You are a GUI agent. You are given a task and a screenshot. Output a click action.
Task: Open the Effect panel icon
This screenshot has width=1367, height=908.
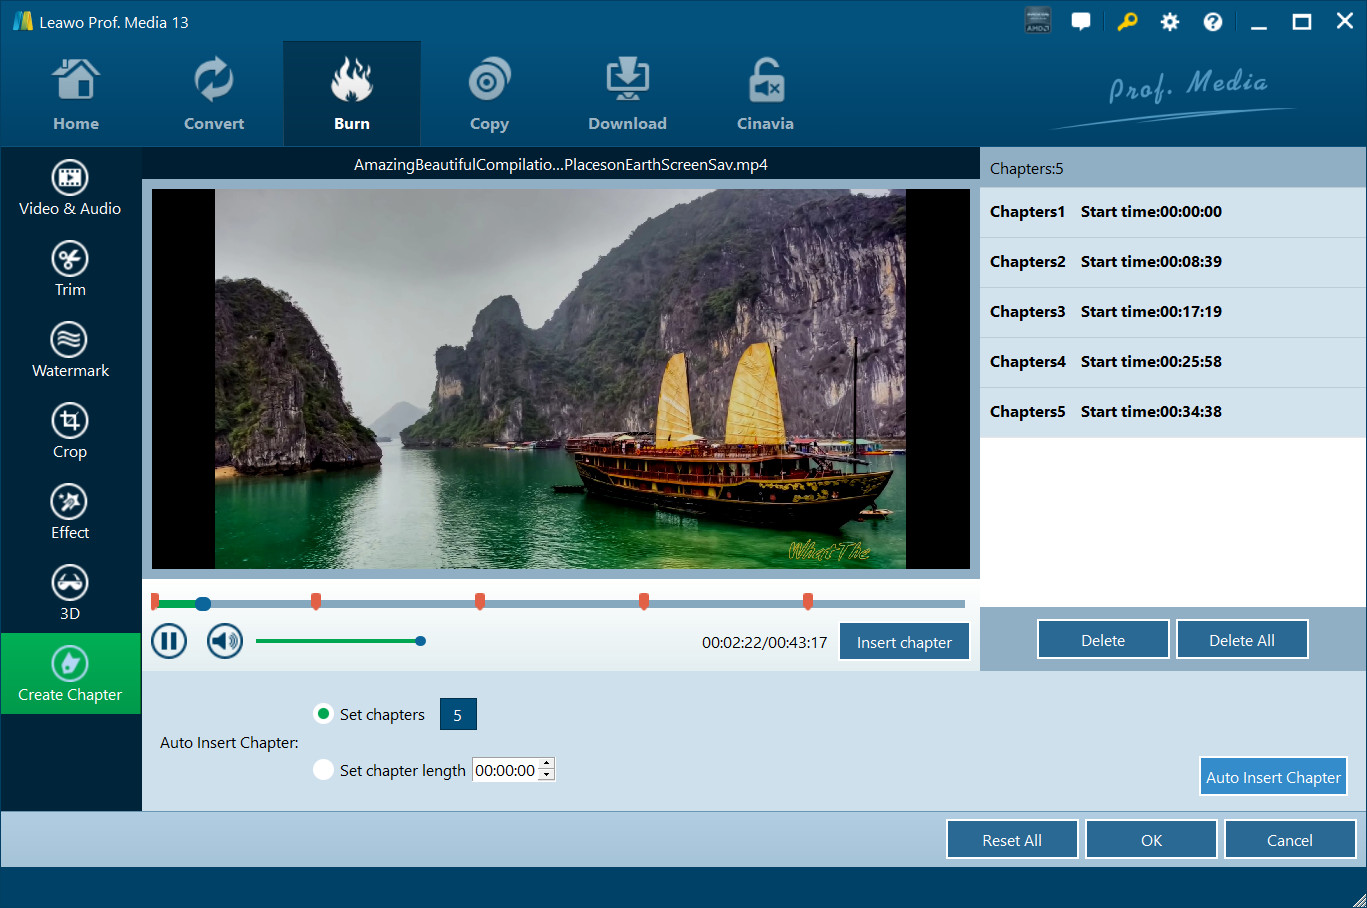(70, 502)
